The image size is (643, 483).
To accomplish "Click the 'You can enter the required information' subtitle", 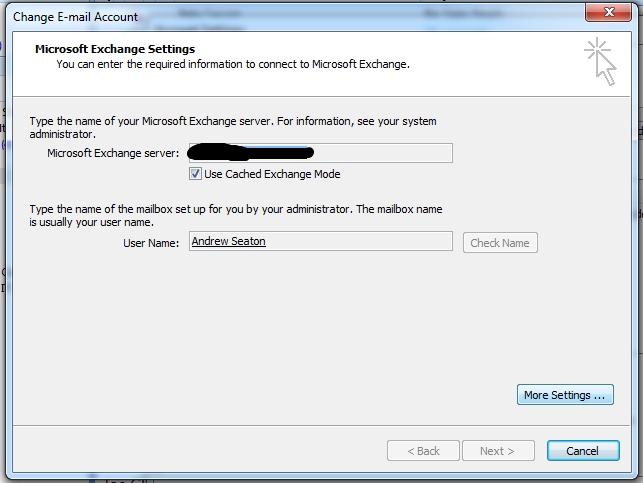I will click(232, 64).
